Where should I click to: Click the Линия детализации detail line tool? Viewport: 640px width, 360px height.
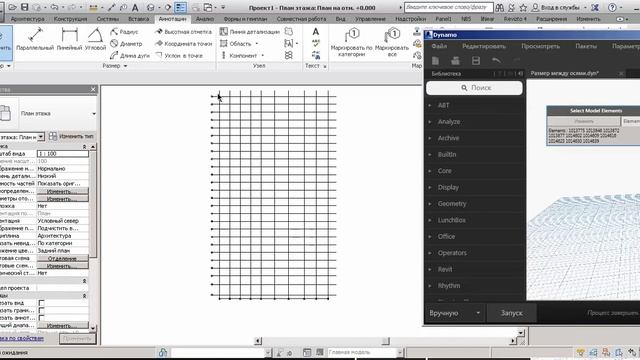pyautogui.click(x=249, y=32)
